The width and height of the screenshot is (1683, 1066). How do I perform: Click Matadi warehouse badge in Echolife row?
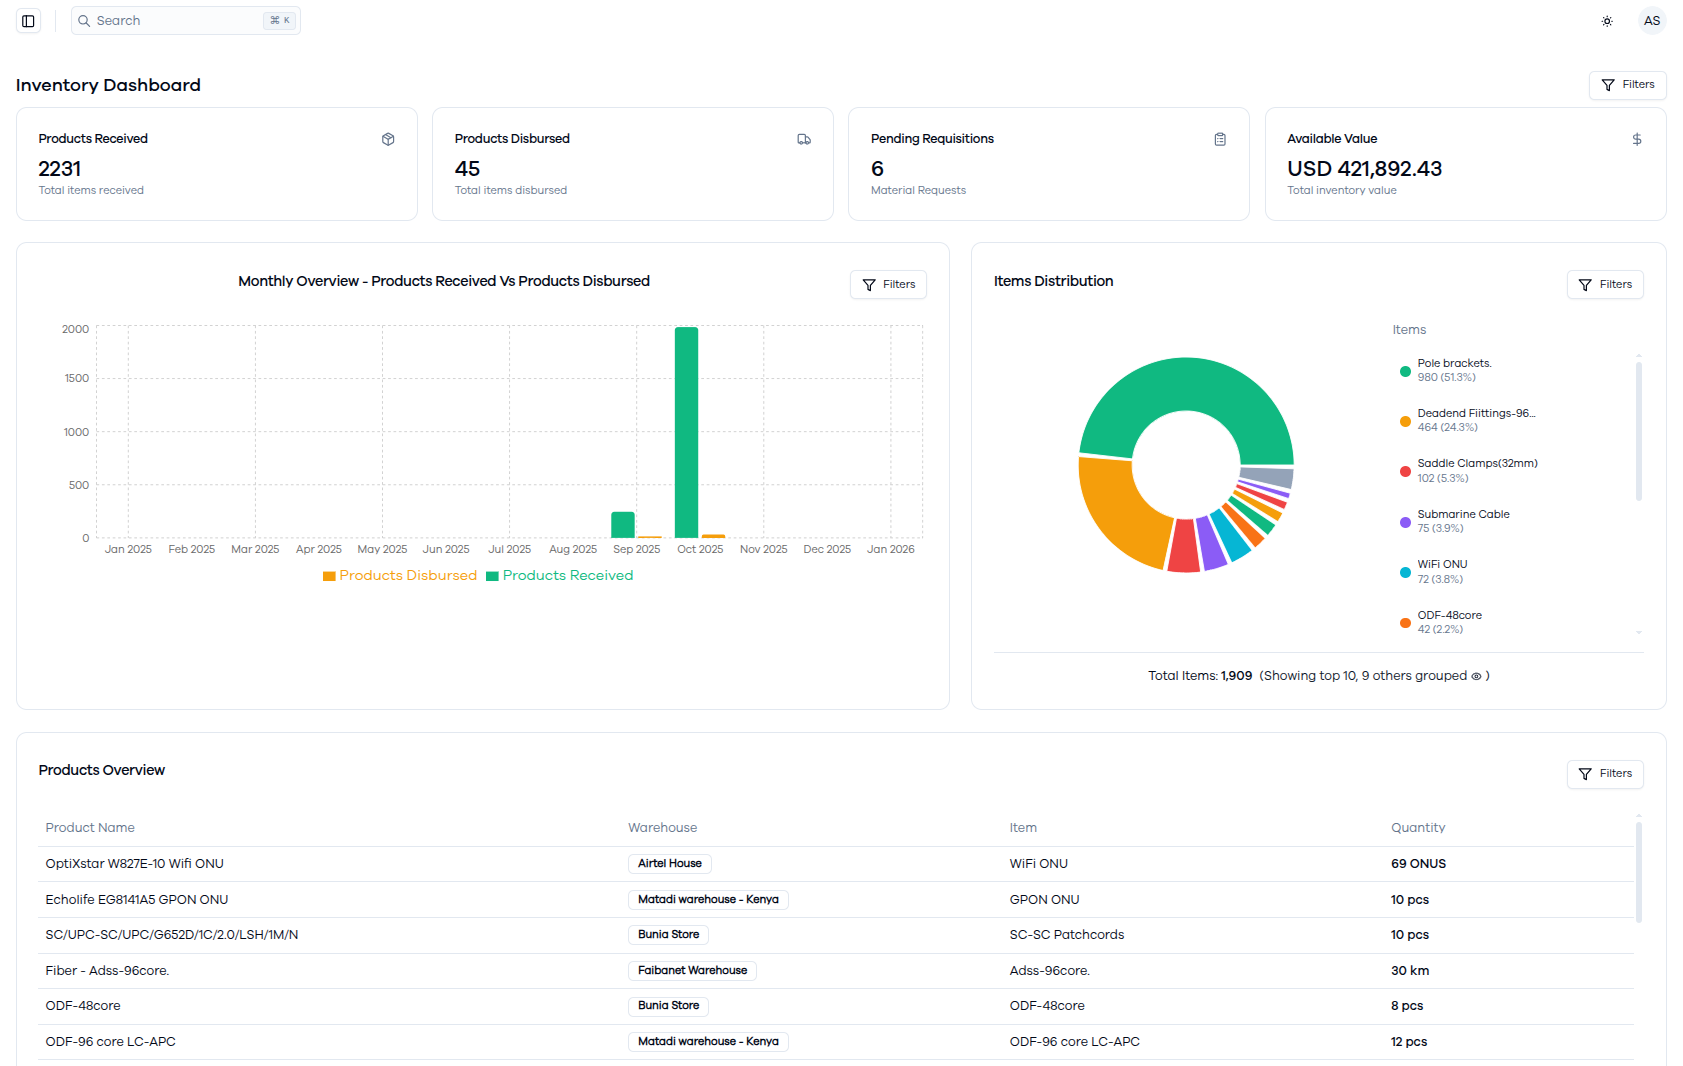708,900
